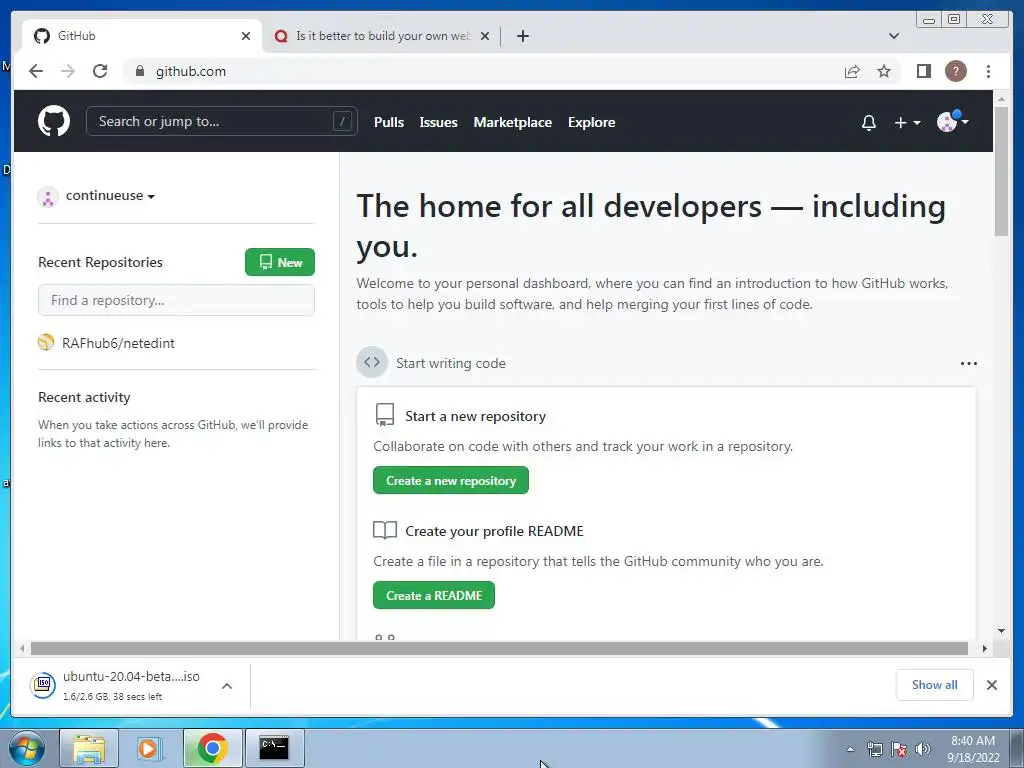This screenshot has height=768, width=1024.
Task: Open Windows Media Player from the taskbar
Action: pos(150,748)
